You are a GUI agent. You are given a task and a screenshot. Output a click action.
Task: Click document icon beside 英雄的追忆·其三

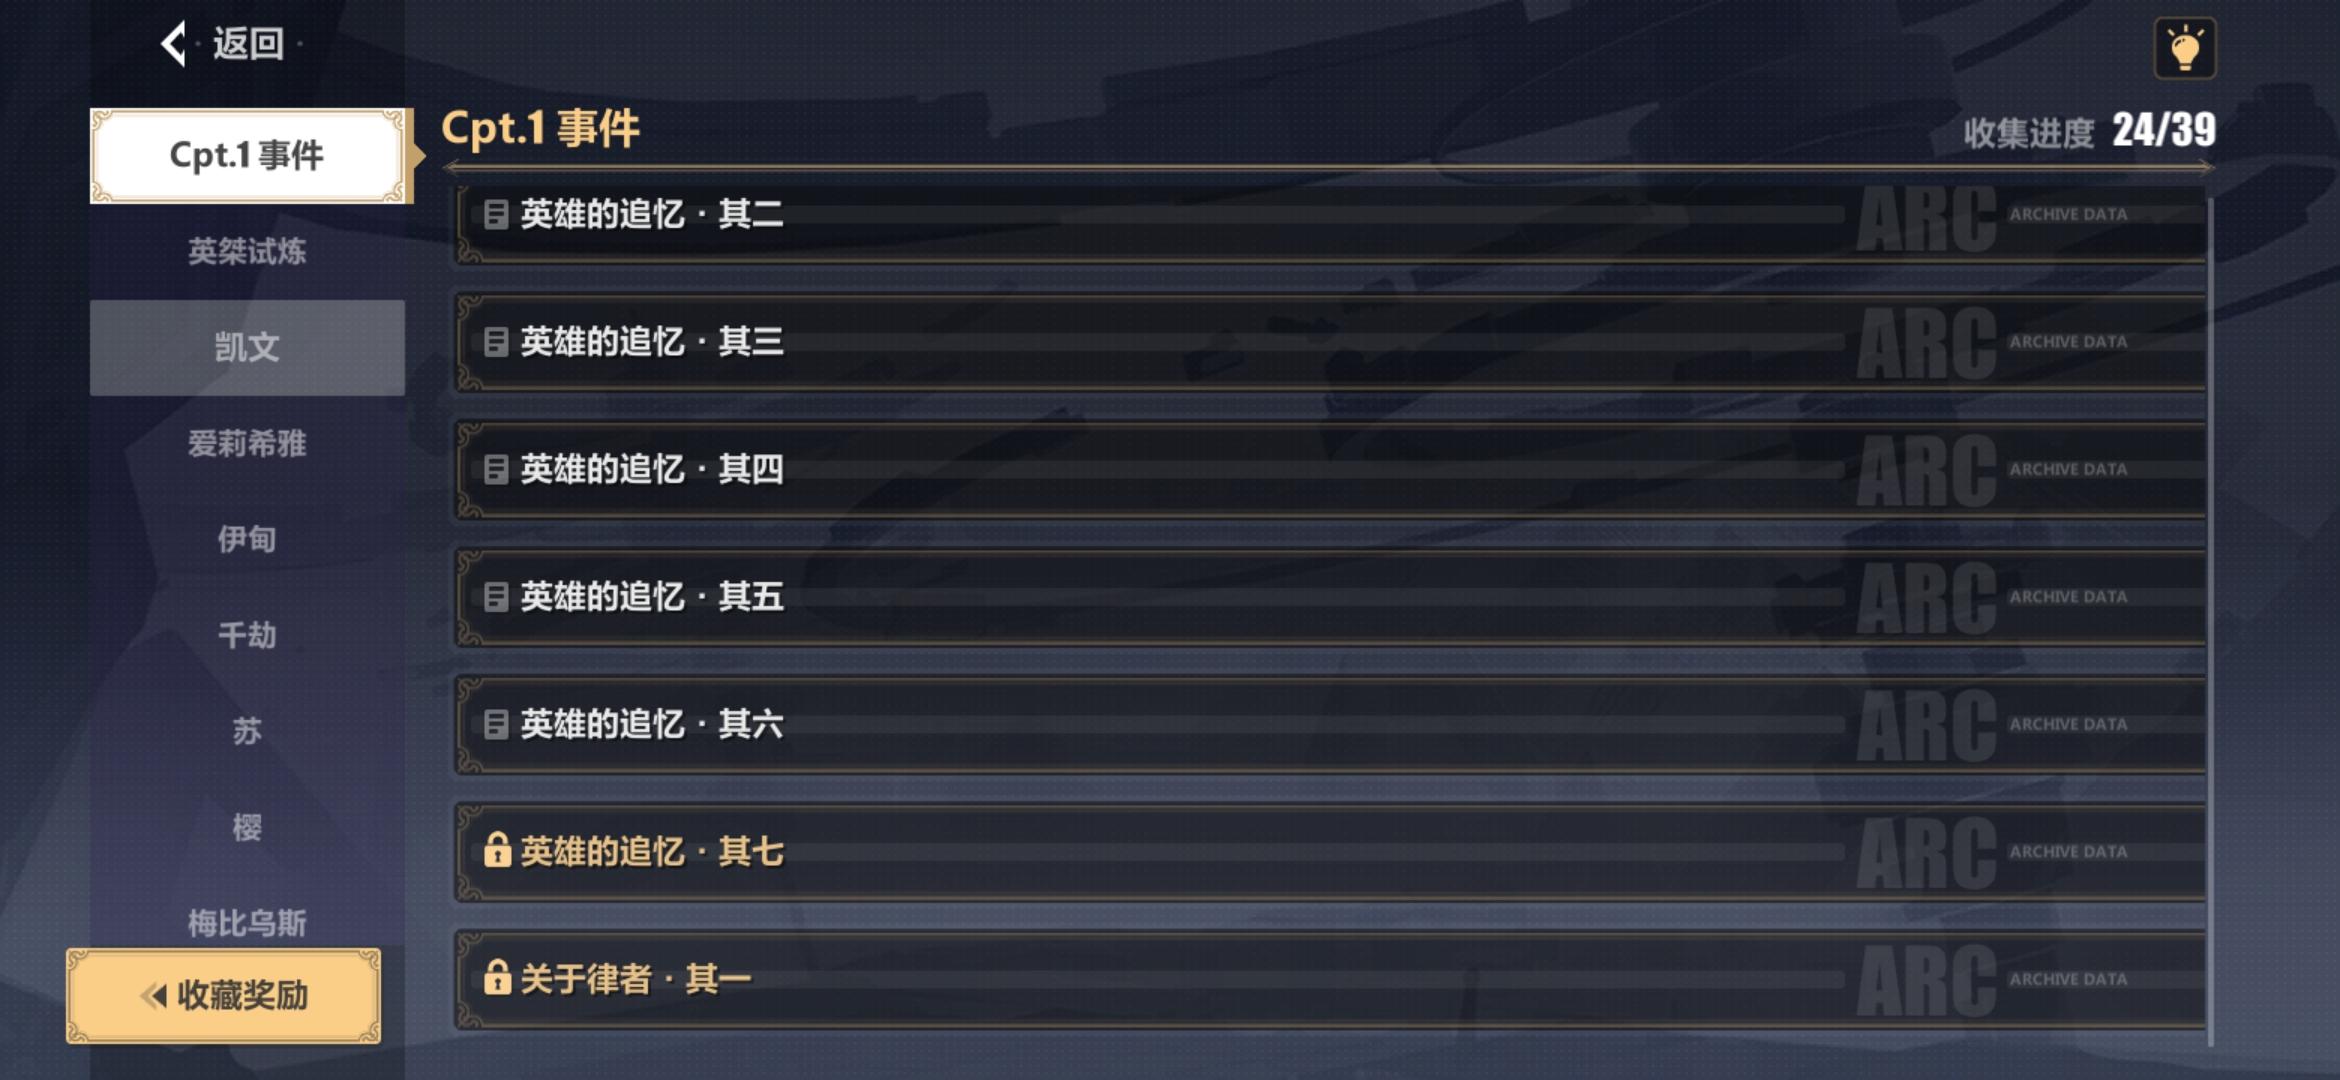(x=495, y=342)
